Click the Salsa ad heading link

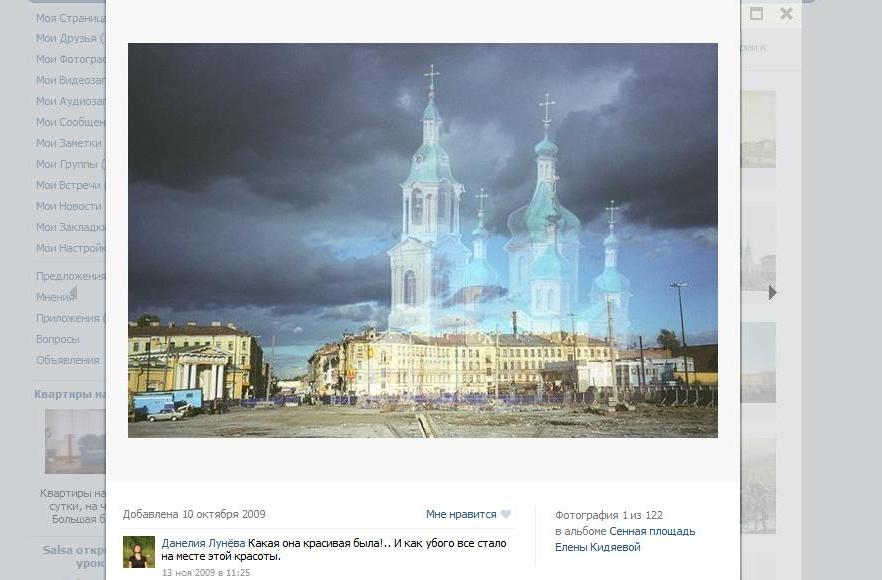pos(74,556)
